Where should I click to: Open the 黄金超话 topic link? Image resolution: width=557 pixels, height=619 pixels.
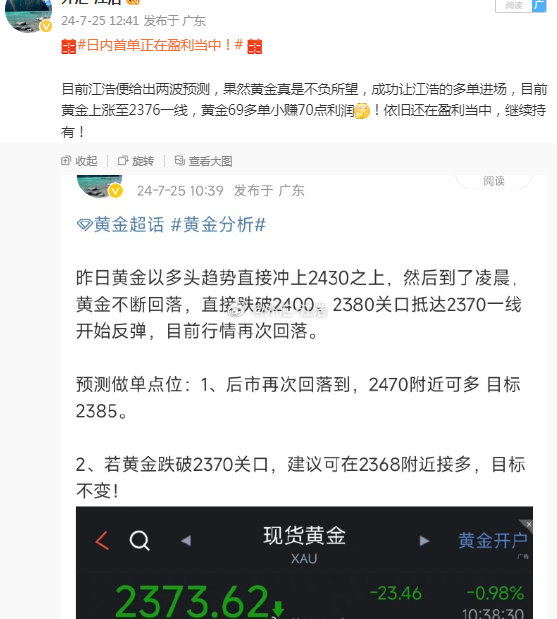[120, 225]
